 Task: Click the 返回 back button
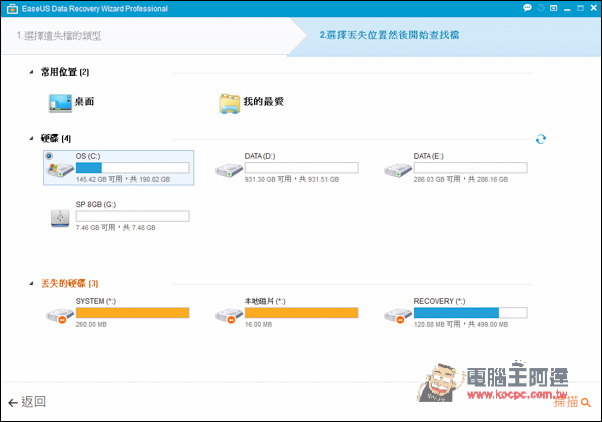coord(27,402)
